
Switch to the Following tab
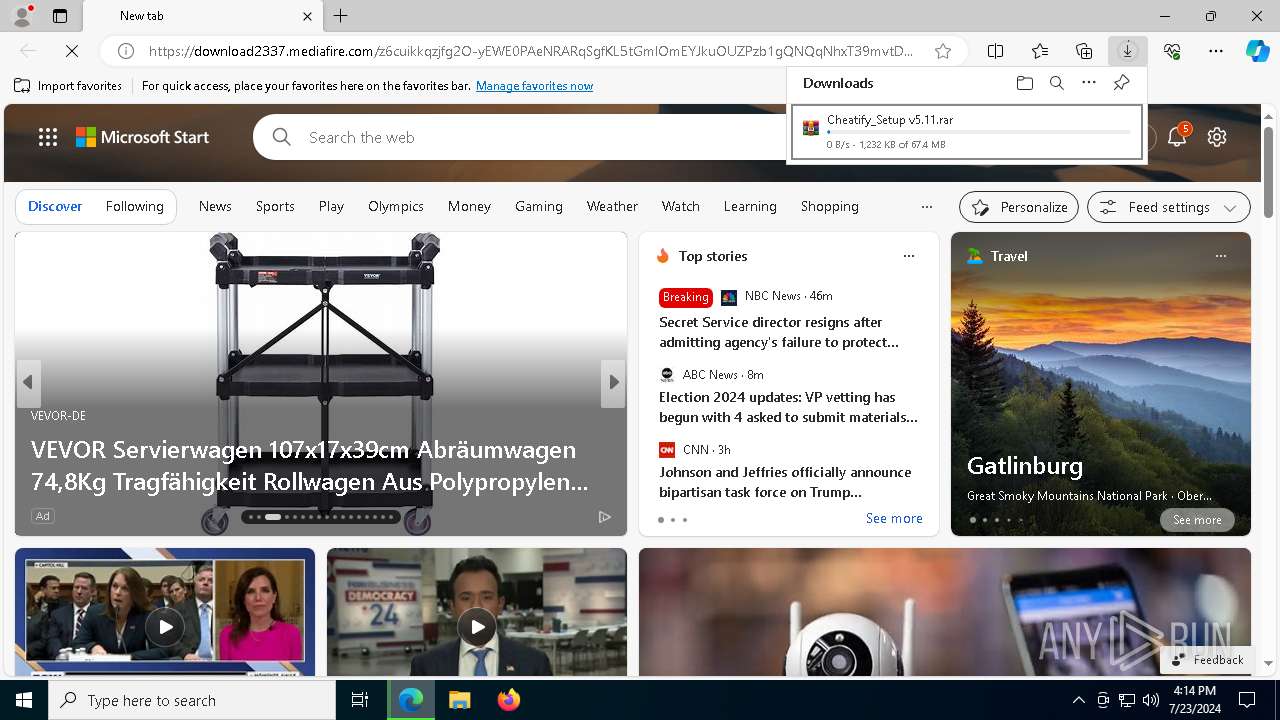click(134, 206)
